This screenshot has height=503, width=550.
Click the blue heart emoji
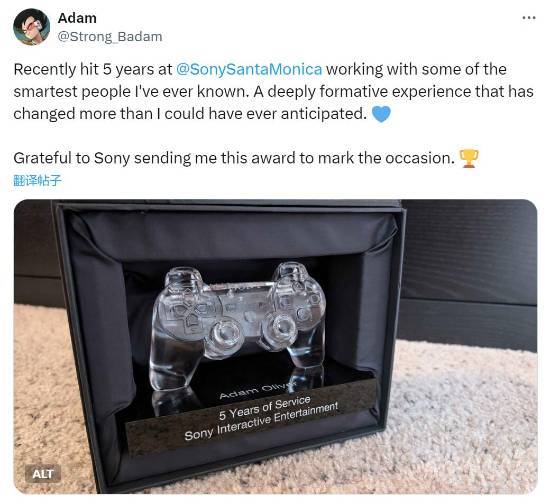pos(381,114)
